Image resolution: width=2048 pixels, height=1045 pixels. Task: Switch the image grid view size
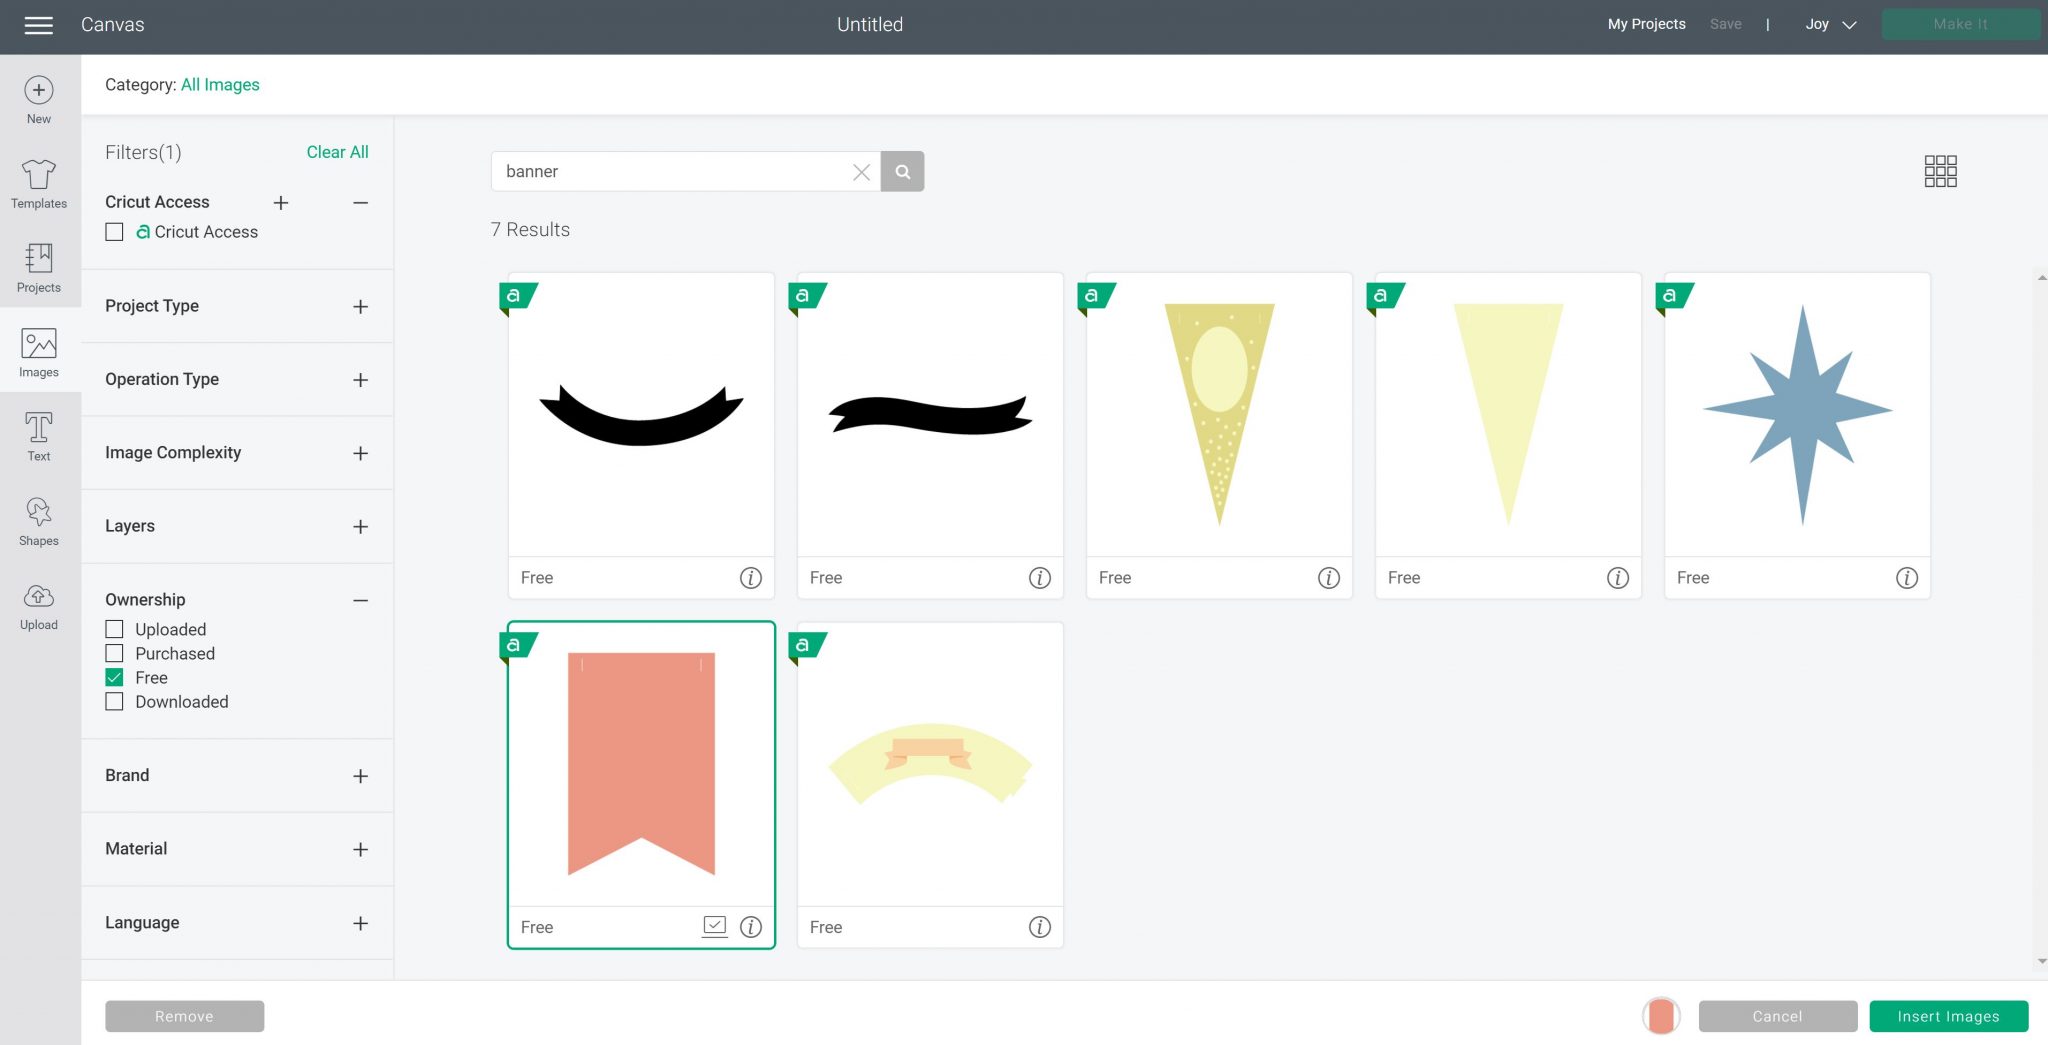[x=1939, y=171]
